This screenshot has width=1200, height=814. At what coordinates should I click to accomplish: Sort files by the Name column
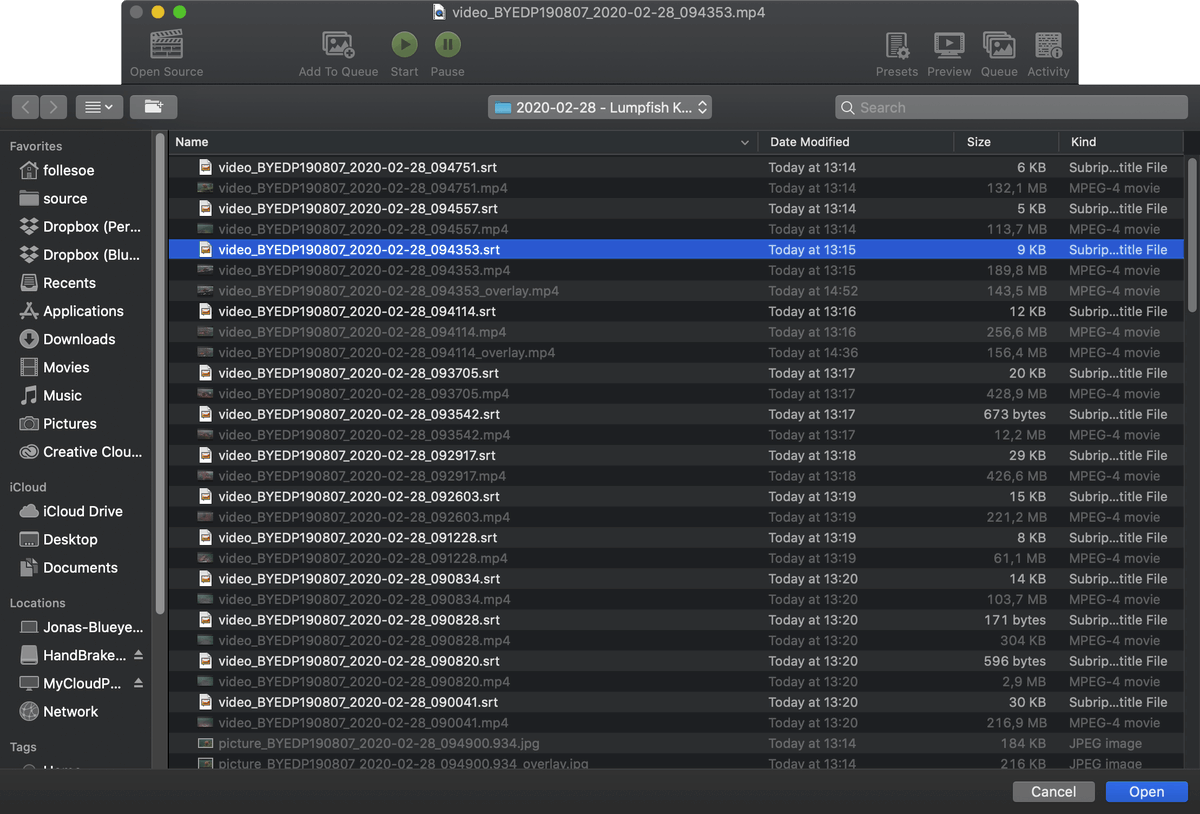[x=463, y=142]
